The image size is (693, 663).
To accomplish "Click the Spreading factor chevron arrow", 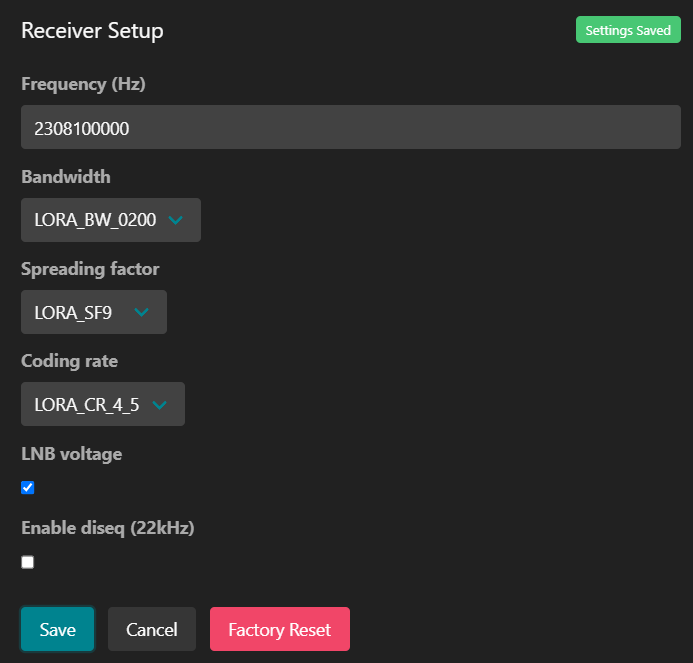I will (x=141, y=312).
